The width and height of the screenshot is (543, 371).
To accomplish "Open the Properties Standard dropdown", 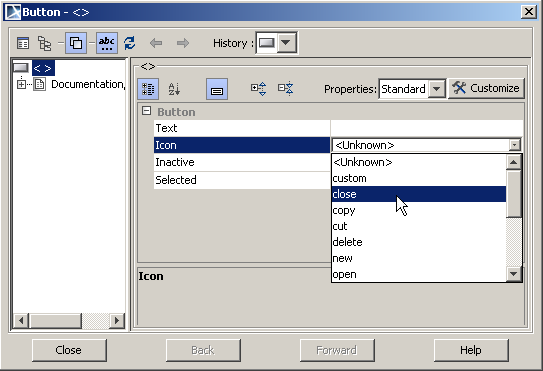I will coord(436,89).
